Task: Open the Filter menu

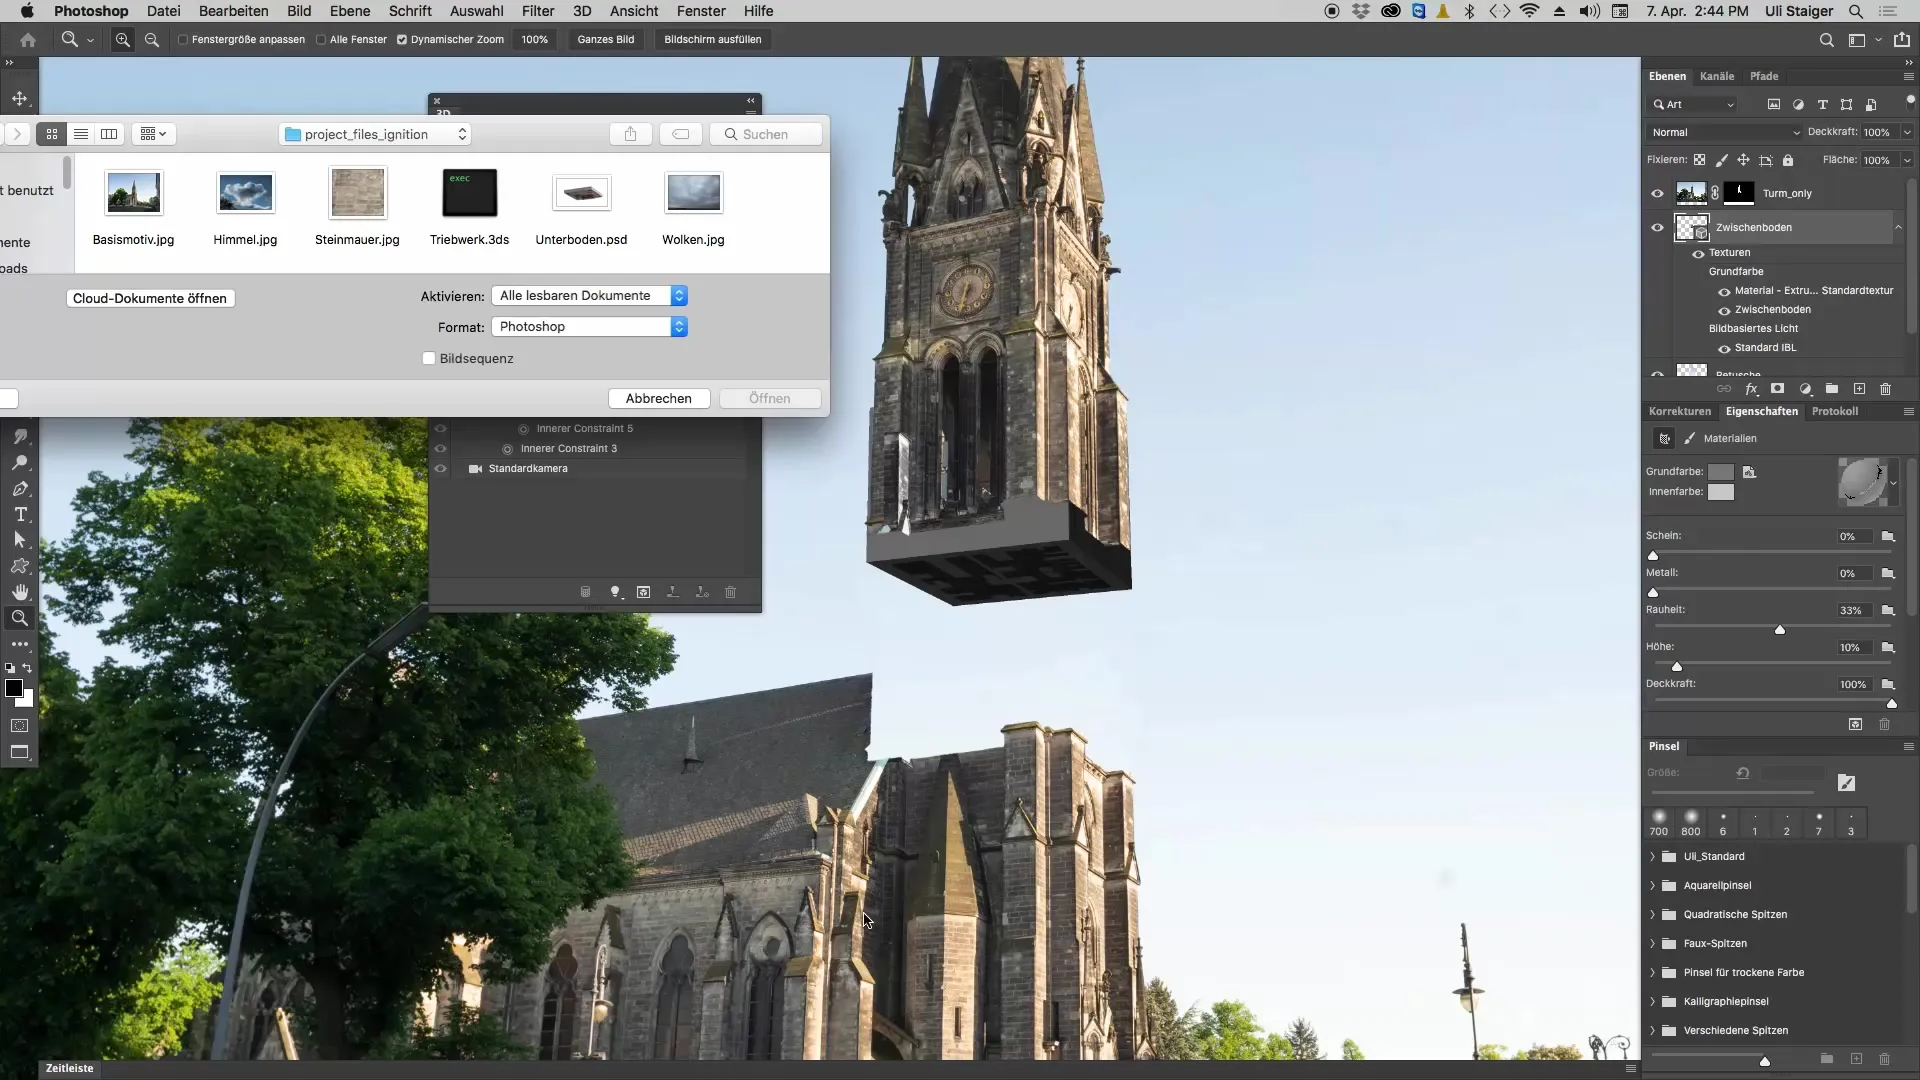Action: click(x=538, y=11)
